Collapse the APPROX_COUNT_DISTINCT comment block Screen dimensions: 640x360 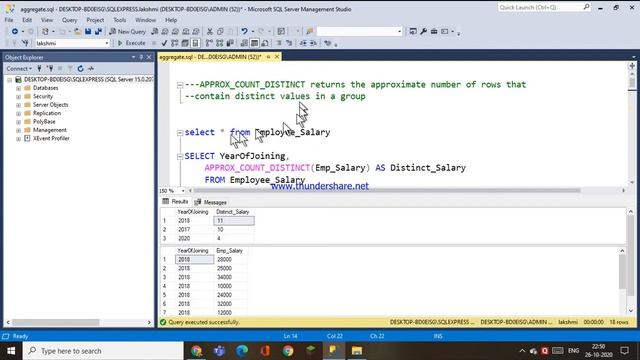coord(180,85)
